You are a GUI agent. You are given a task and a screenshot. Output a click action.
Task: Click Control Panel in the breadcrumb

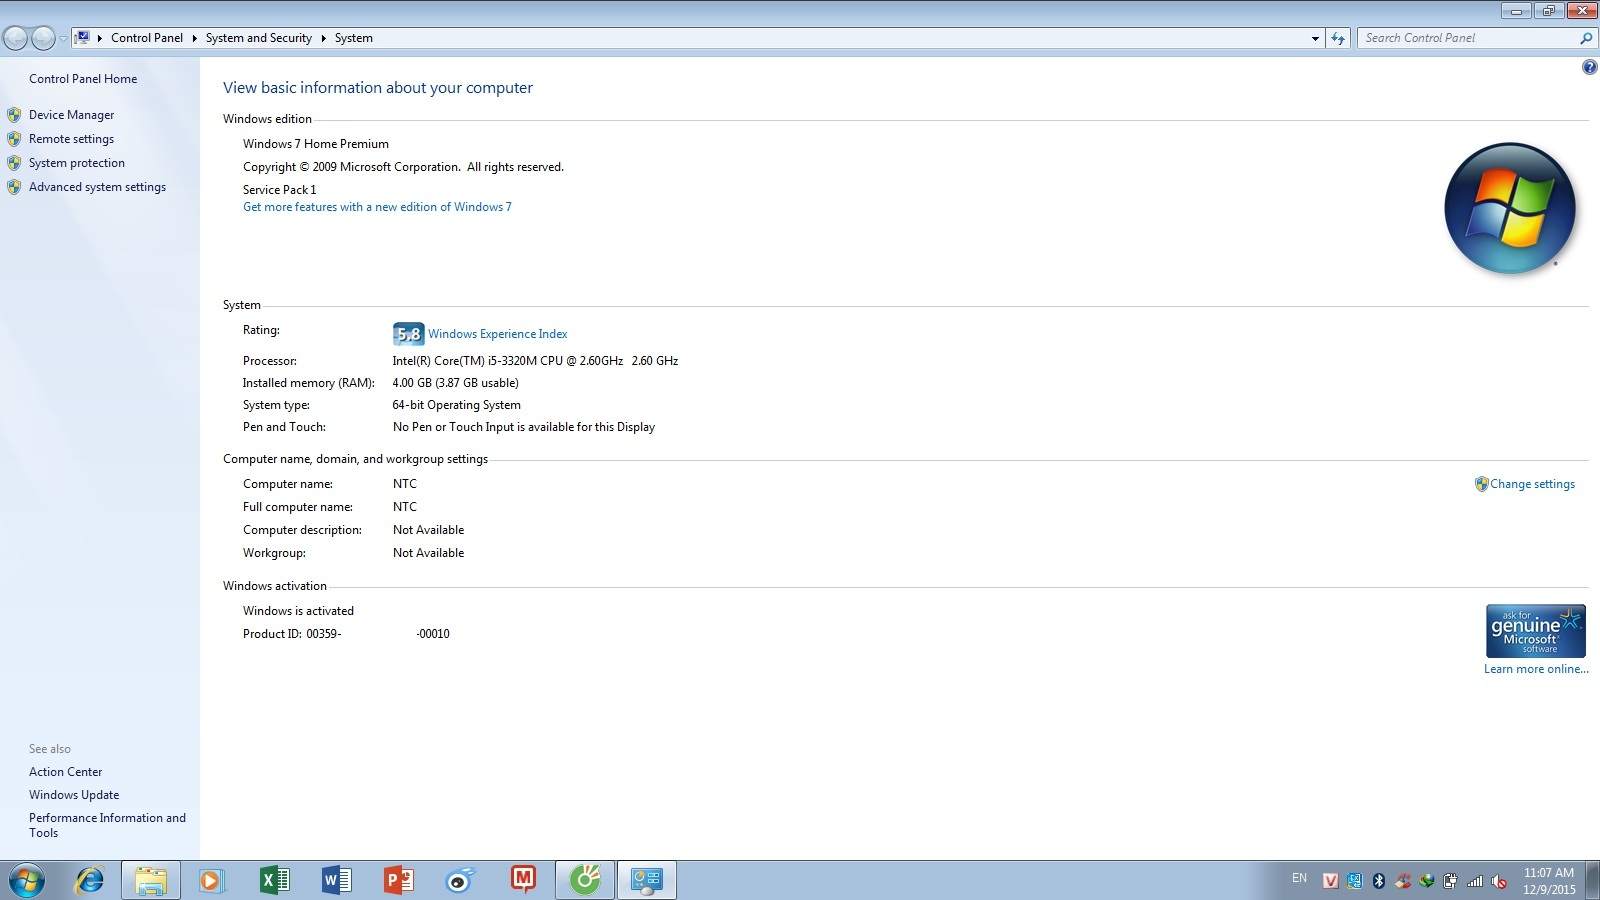point(147,38)
